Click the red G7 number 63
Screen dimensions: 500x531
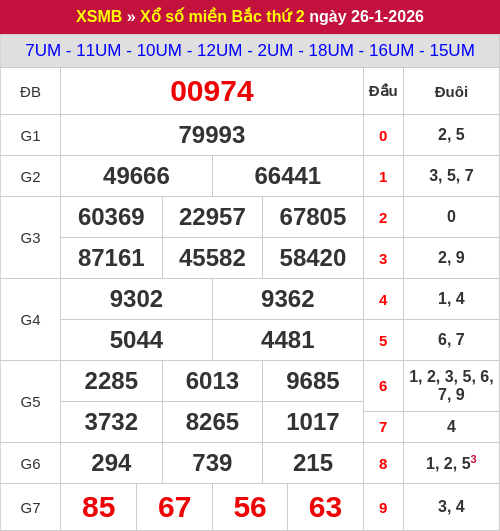[x=326, y=507]
